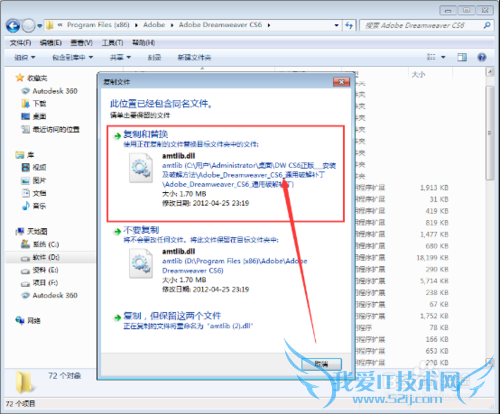Viewport: 500px width, 414px height.
Task: Click the 1,752 KB size cell
Action: pos(434,316)
